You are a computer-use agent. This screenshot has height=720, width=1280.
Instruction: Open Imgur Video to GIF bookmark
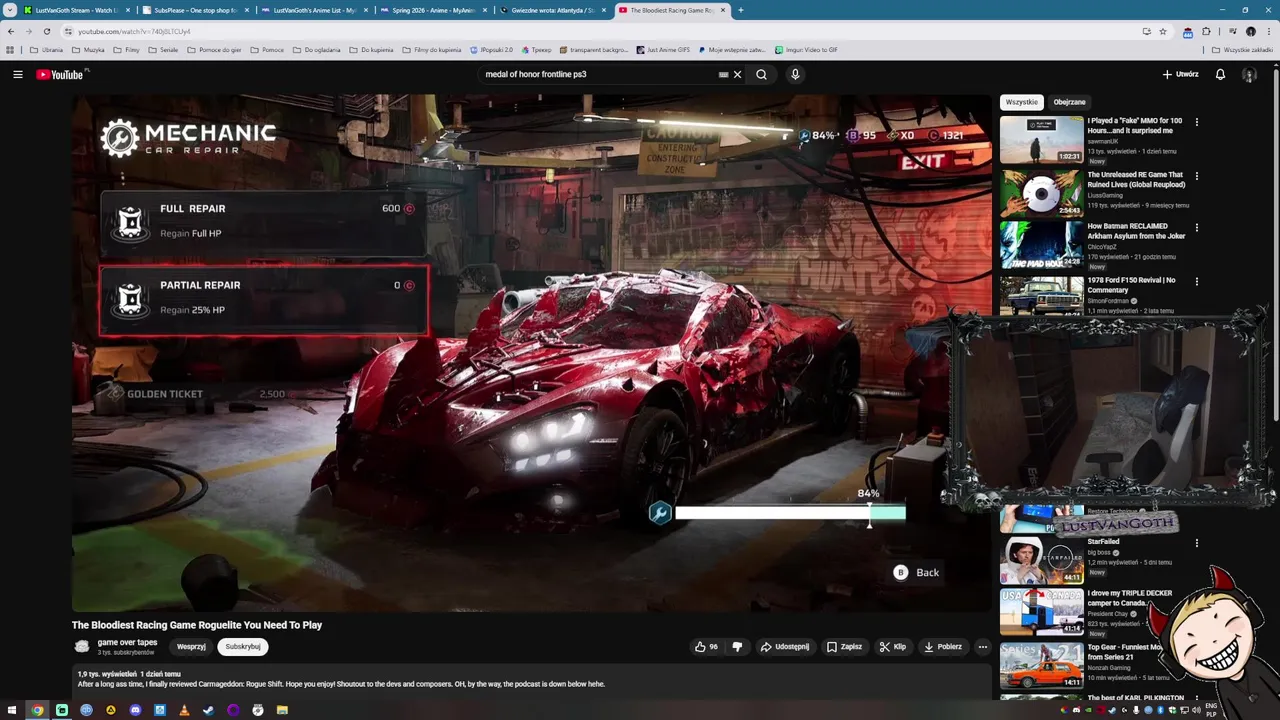pos(806,49)
